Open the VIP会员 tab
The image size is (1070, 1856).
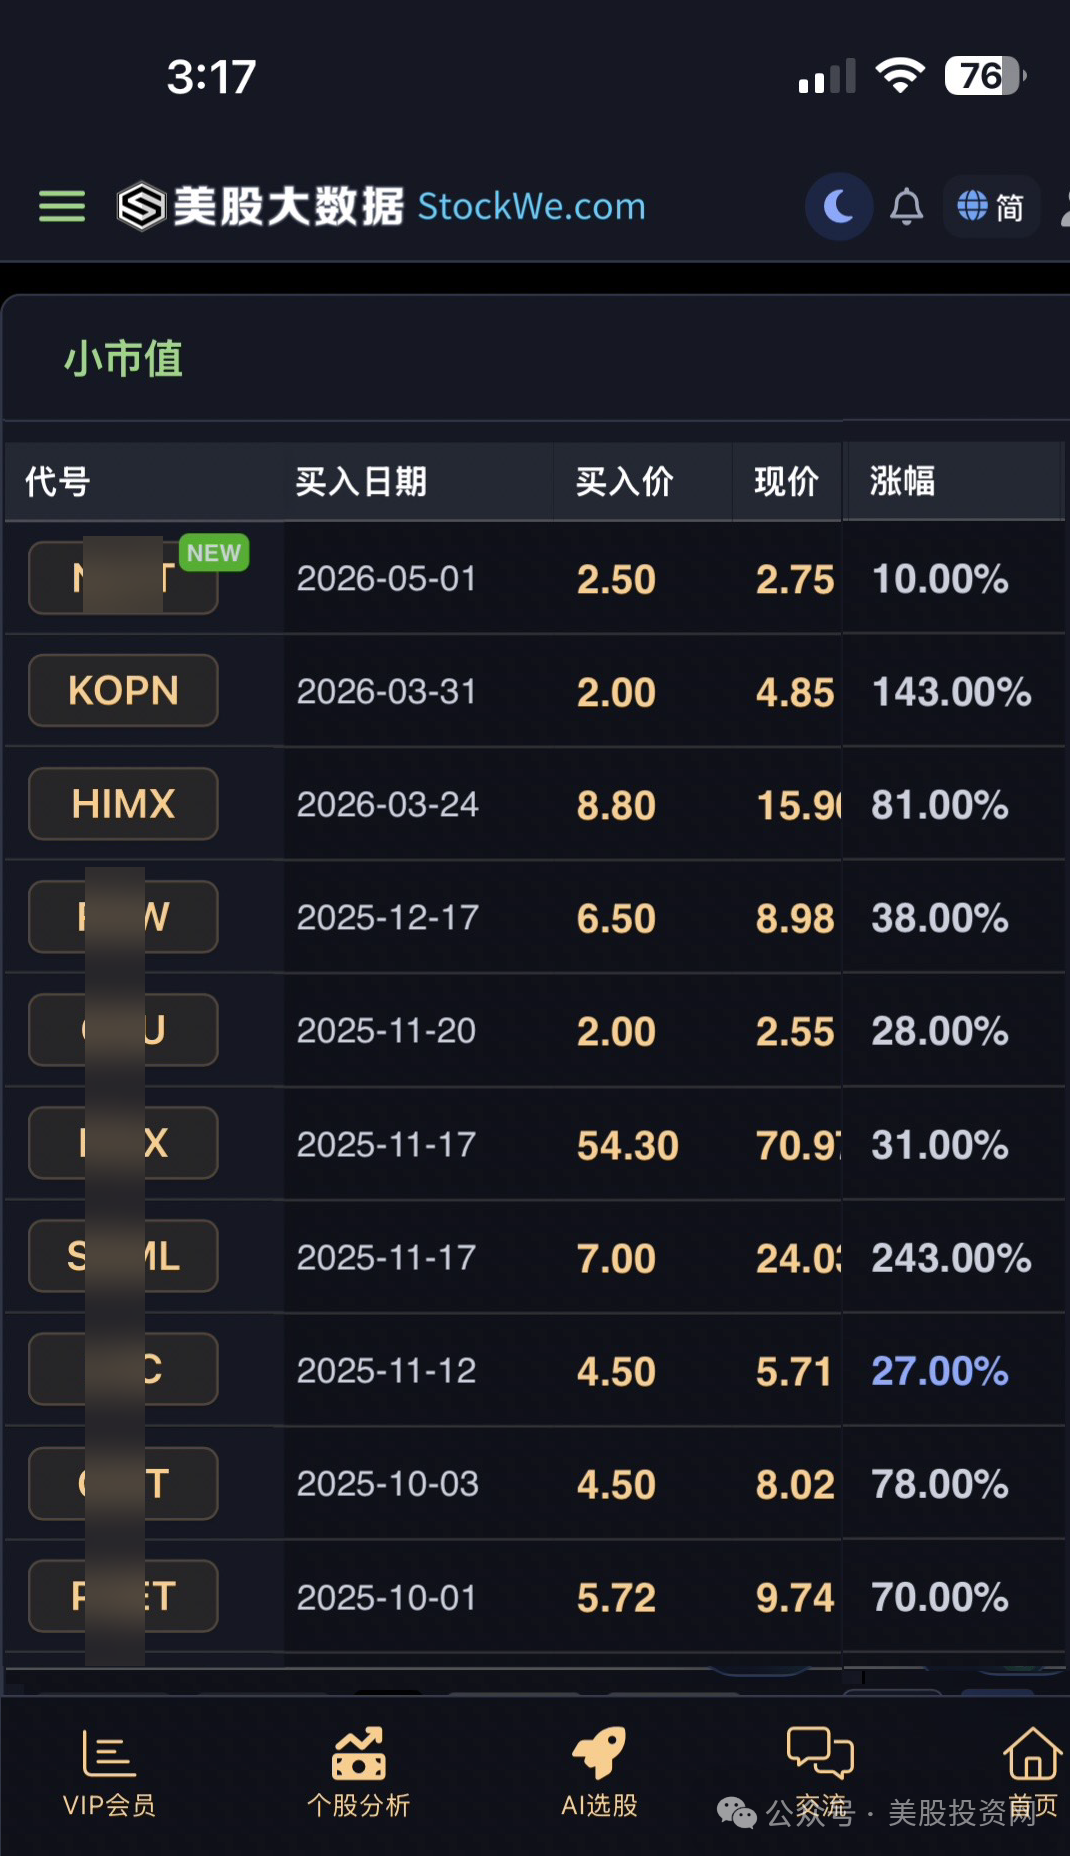(x=109, y=1774)
